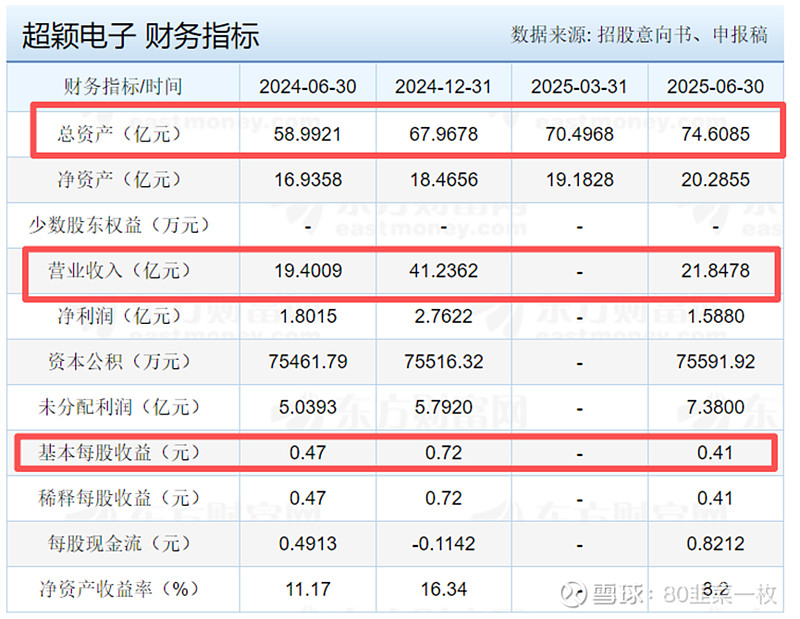Click the 基本每股收益（元） row label
Screen dimensions: 800x619
pyautogui.click(x=119, y=452)
